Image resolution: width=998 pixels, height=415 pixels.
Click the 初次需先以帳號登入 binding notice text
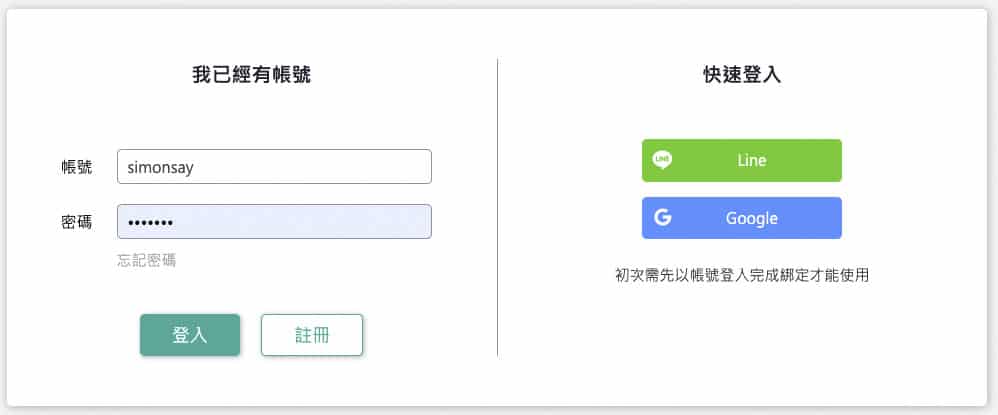click(741, 275)
